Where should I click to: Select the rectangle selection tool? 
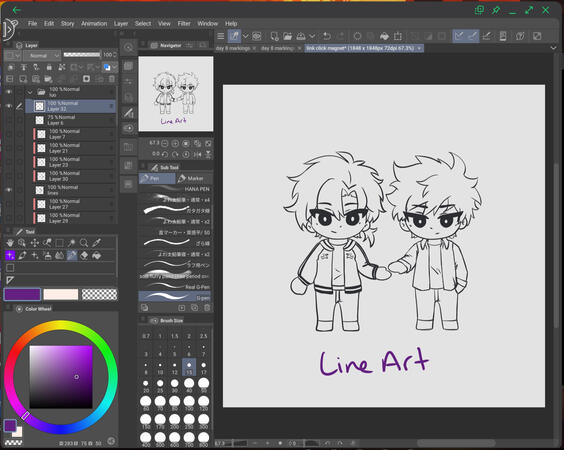pos(59,243)
